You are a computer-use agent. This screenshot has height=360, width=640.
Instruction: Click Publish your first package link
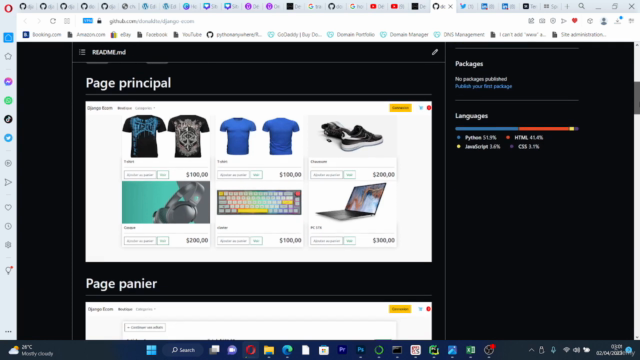point(483,87)
